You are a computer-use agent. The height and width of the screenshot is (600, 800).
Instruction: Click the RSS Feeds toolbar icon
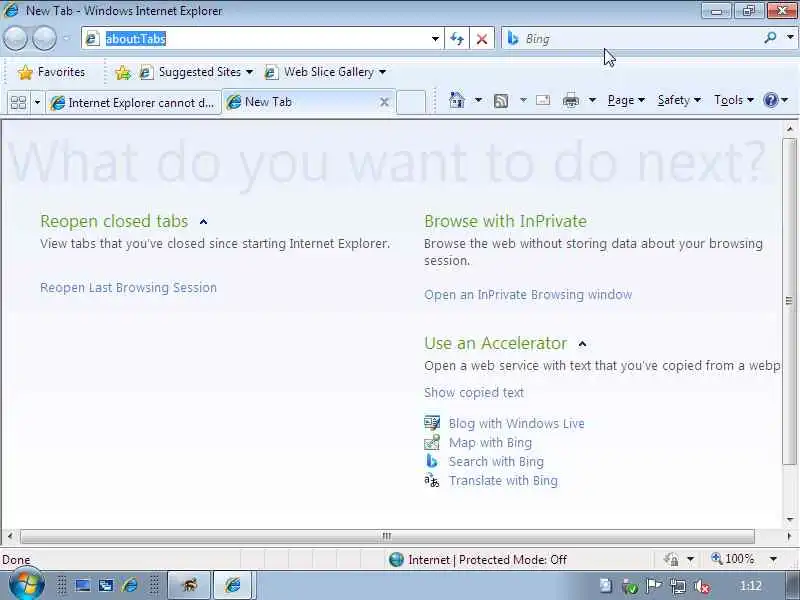click(501, 101)
